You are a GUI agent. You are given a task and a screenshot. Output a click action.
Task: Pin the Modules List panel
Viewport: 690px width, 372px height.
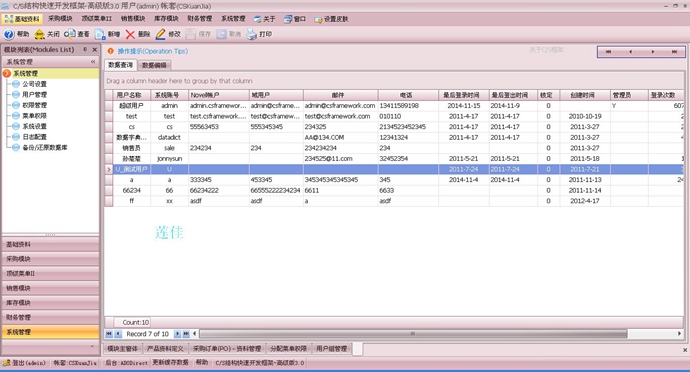point(85,50)
